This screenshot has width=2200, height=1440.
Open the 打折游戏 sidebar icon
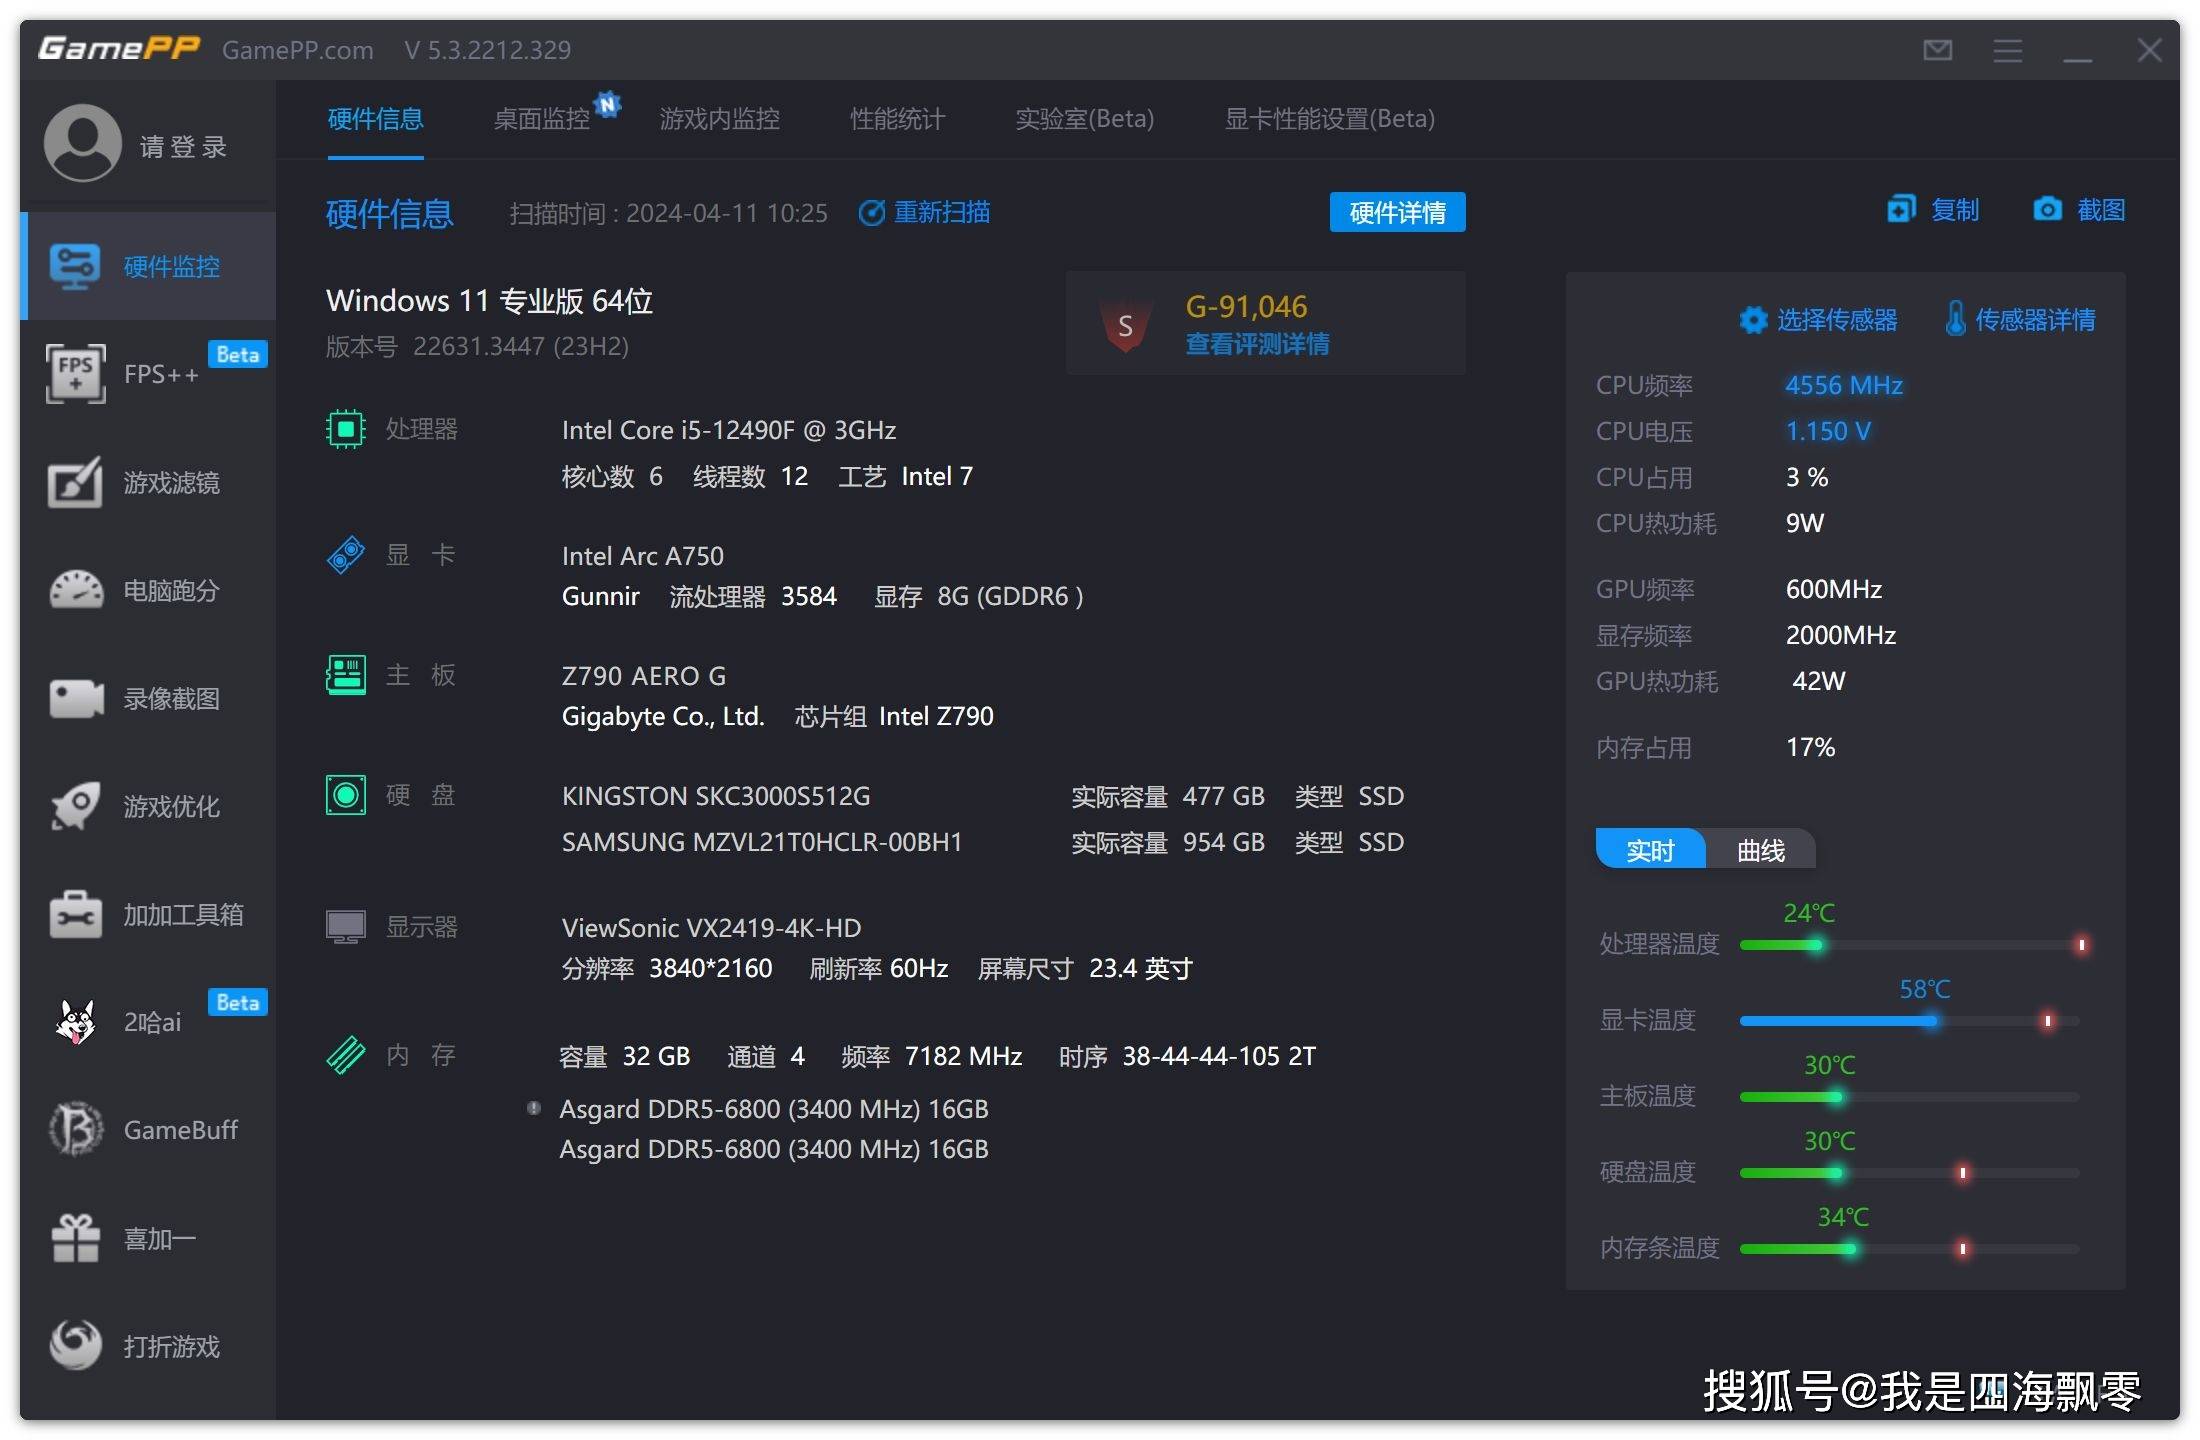[x=75, y=1346]
